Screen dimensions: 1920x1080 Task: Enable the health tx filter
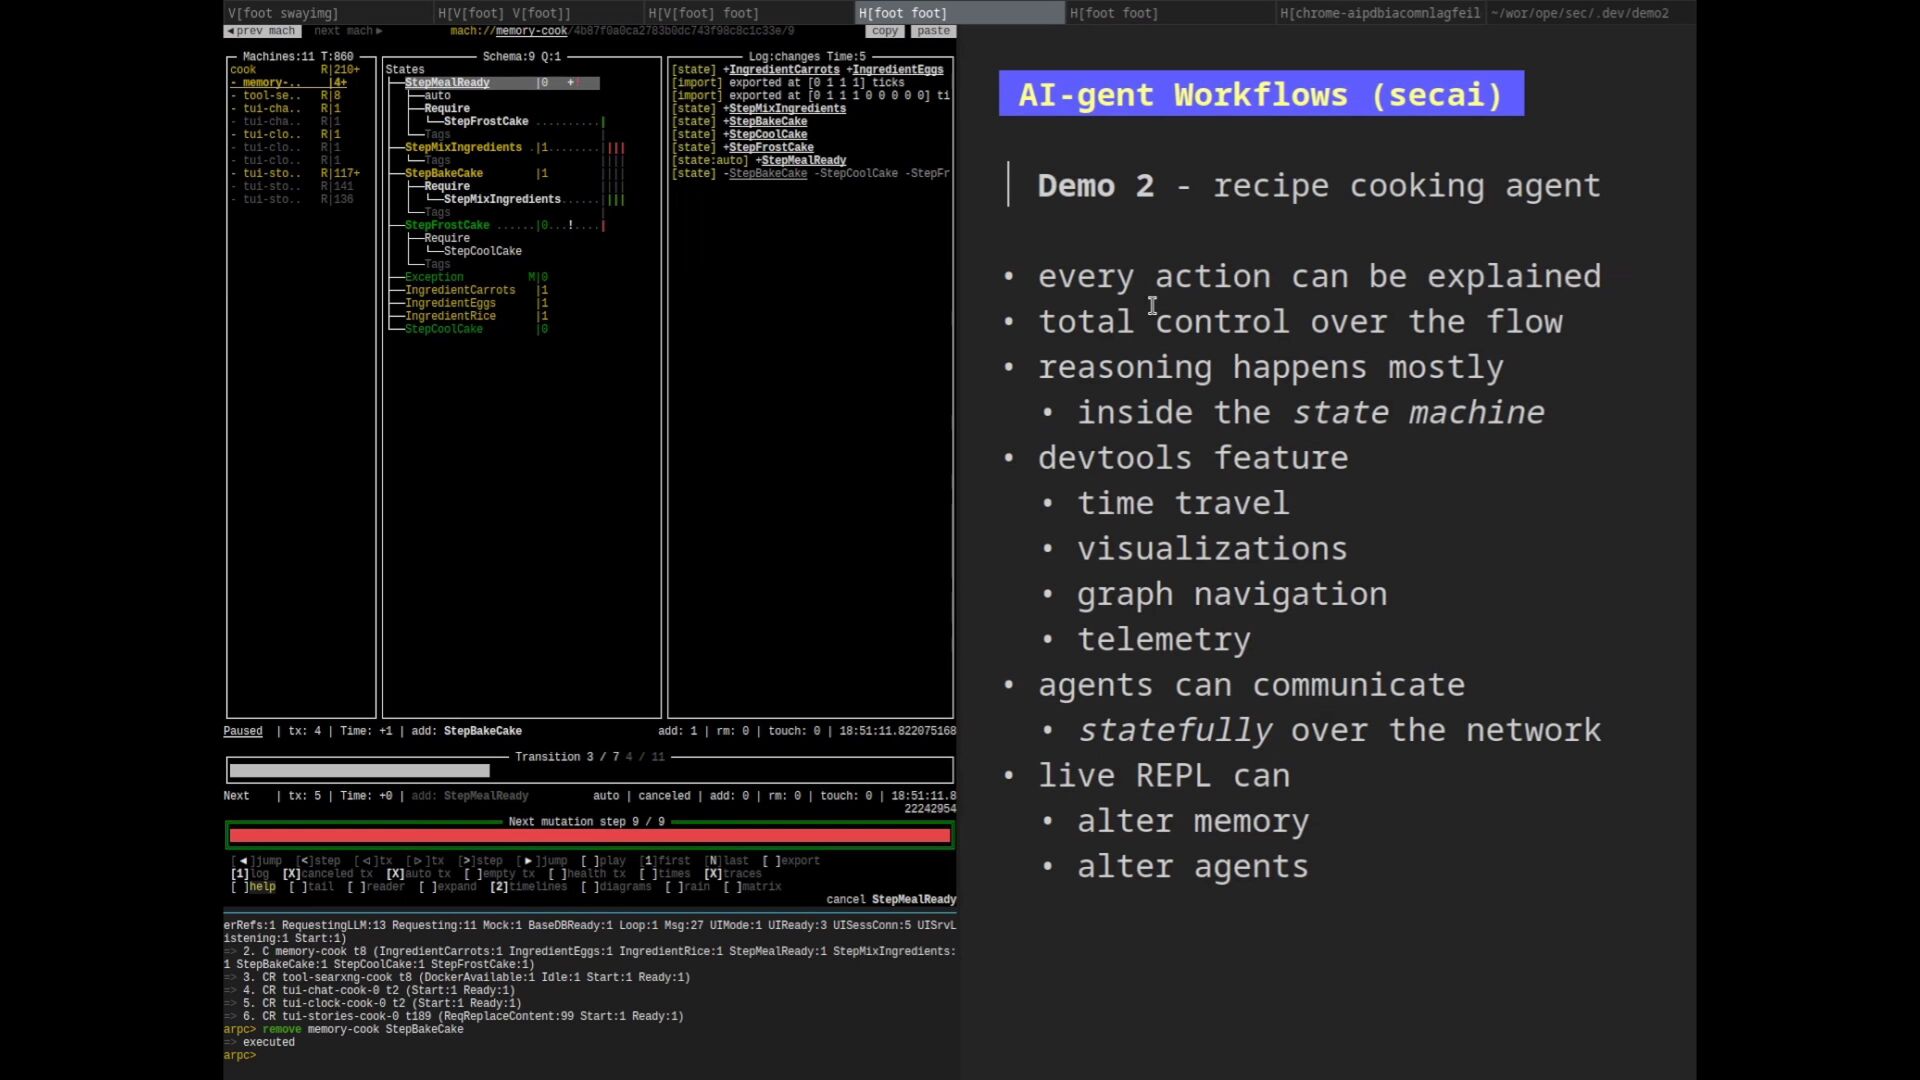(587, 874)
